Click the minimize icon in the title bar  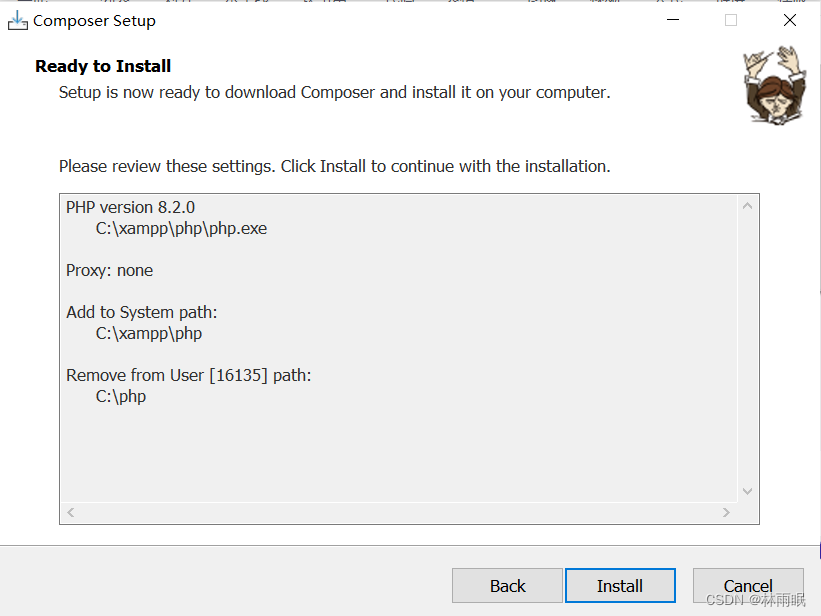(672, 19)
